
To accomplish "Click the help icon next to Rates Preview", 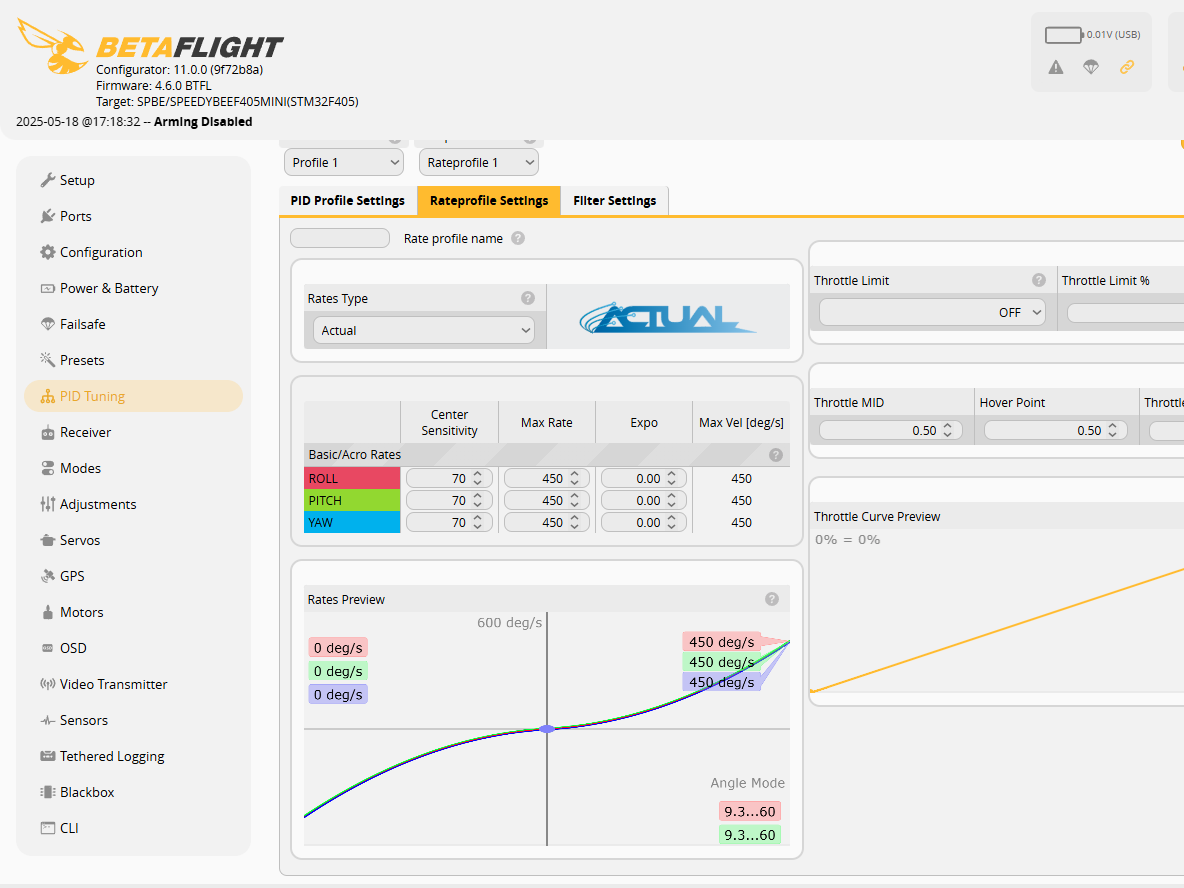I will point(771,598).
